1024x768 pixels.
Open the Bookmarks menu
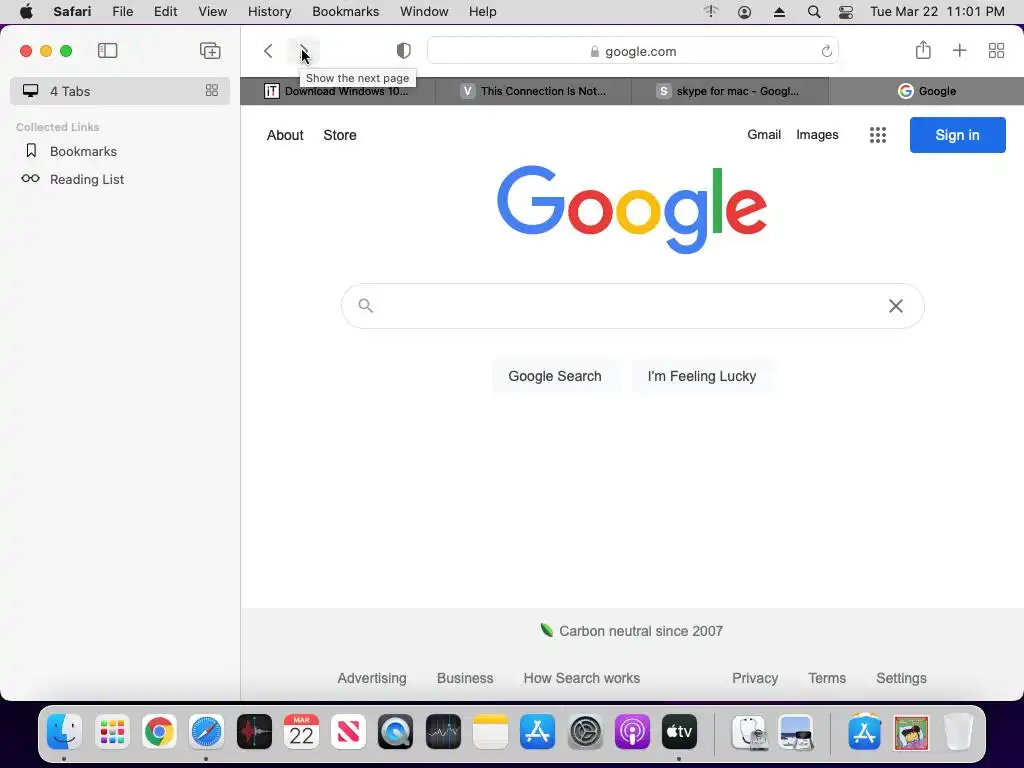click(345, 12)
